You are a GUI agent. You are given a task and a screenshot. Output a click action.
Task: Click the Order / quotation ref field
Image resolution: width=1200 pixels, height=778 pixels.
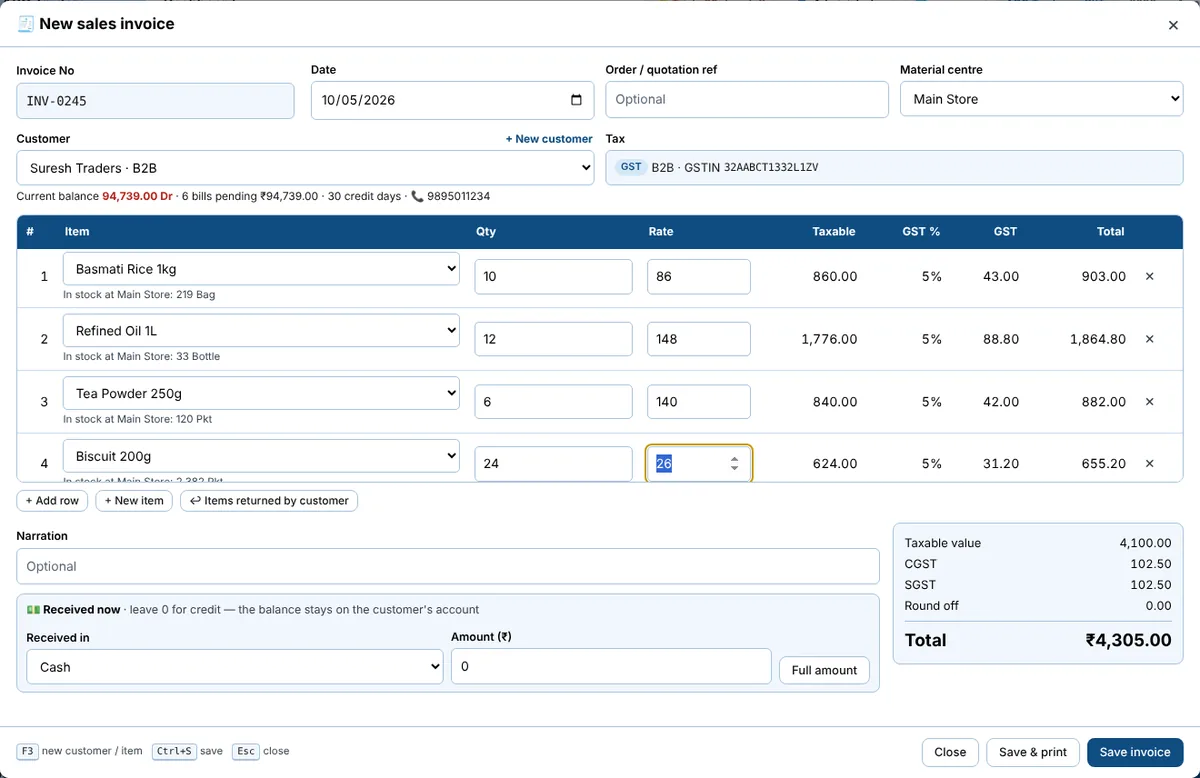click(x=747, y=99)
